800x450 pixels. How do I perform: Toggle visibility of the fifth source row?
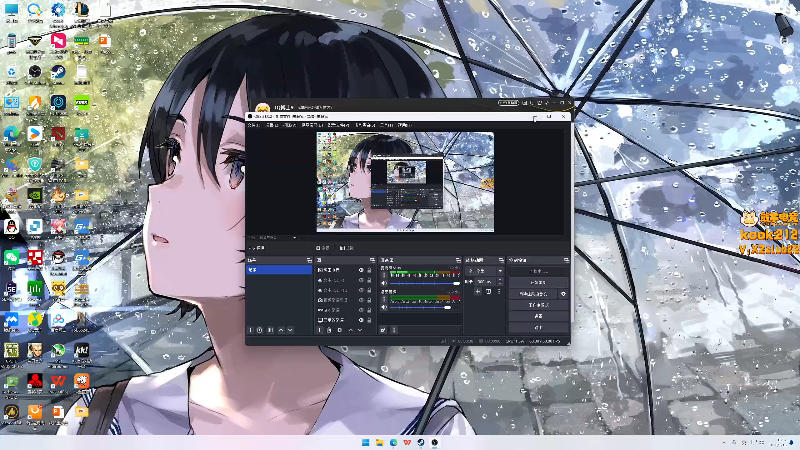[x=361, y=310]
